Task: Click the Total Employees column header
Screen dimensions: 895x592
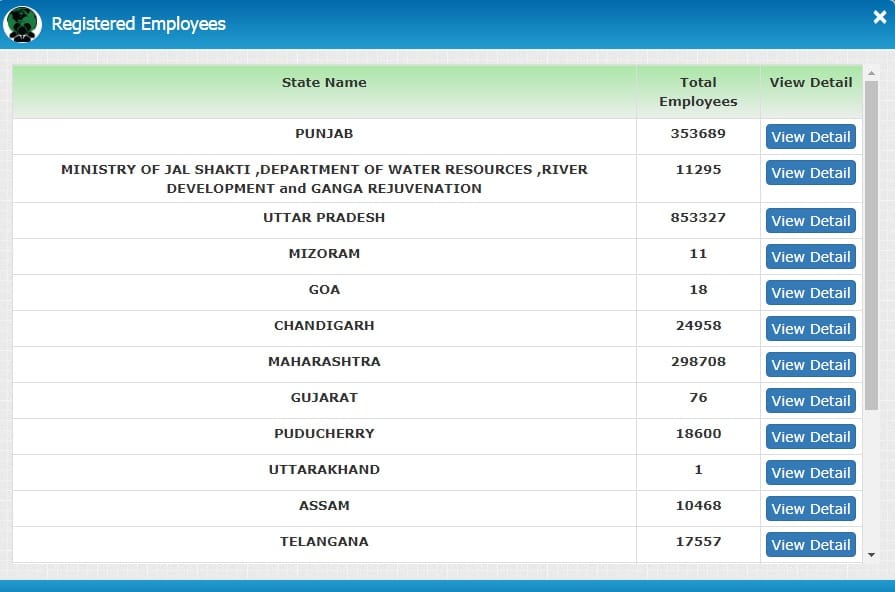Action: (x=698, y=92)
